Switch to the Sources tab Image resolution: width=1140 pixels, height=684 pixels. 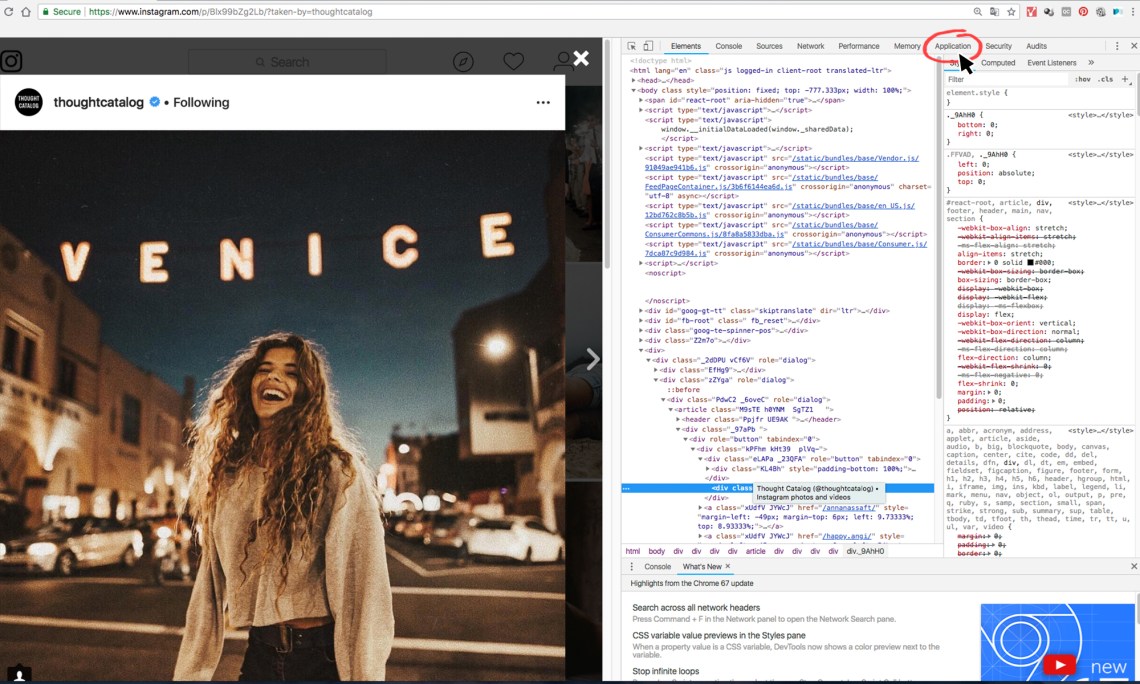click(x=769, y=46)
